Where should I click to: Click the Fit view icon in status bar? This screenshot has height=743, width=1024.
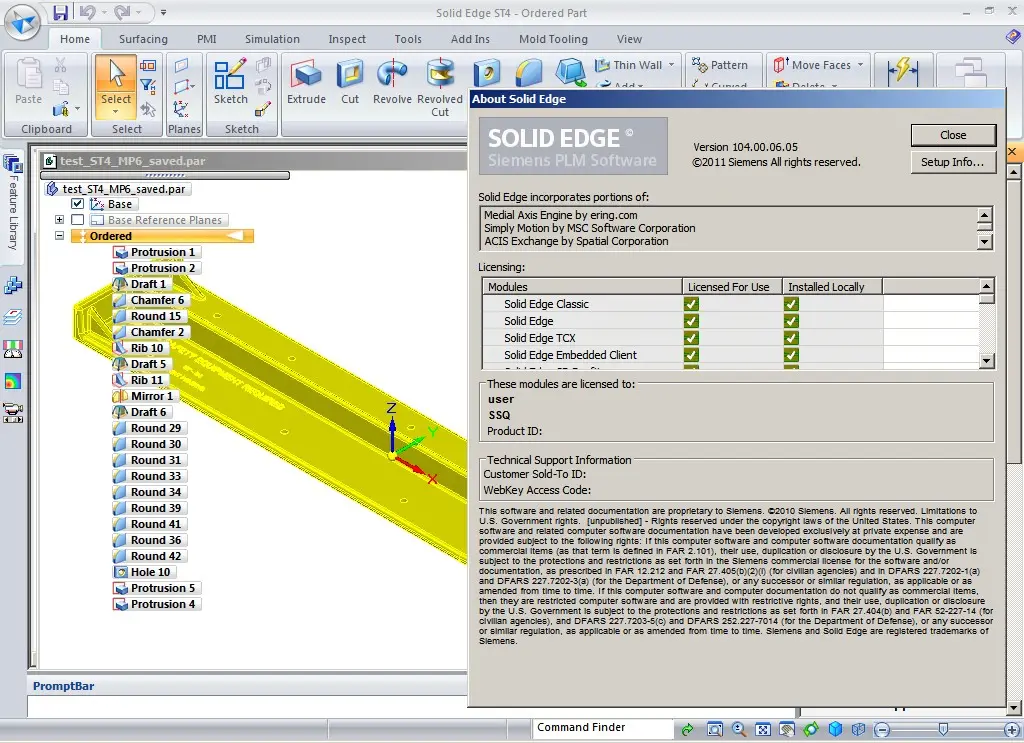click(x=763, y=729)
